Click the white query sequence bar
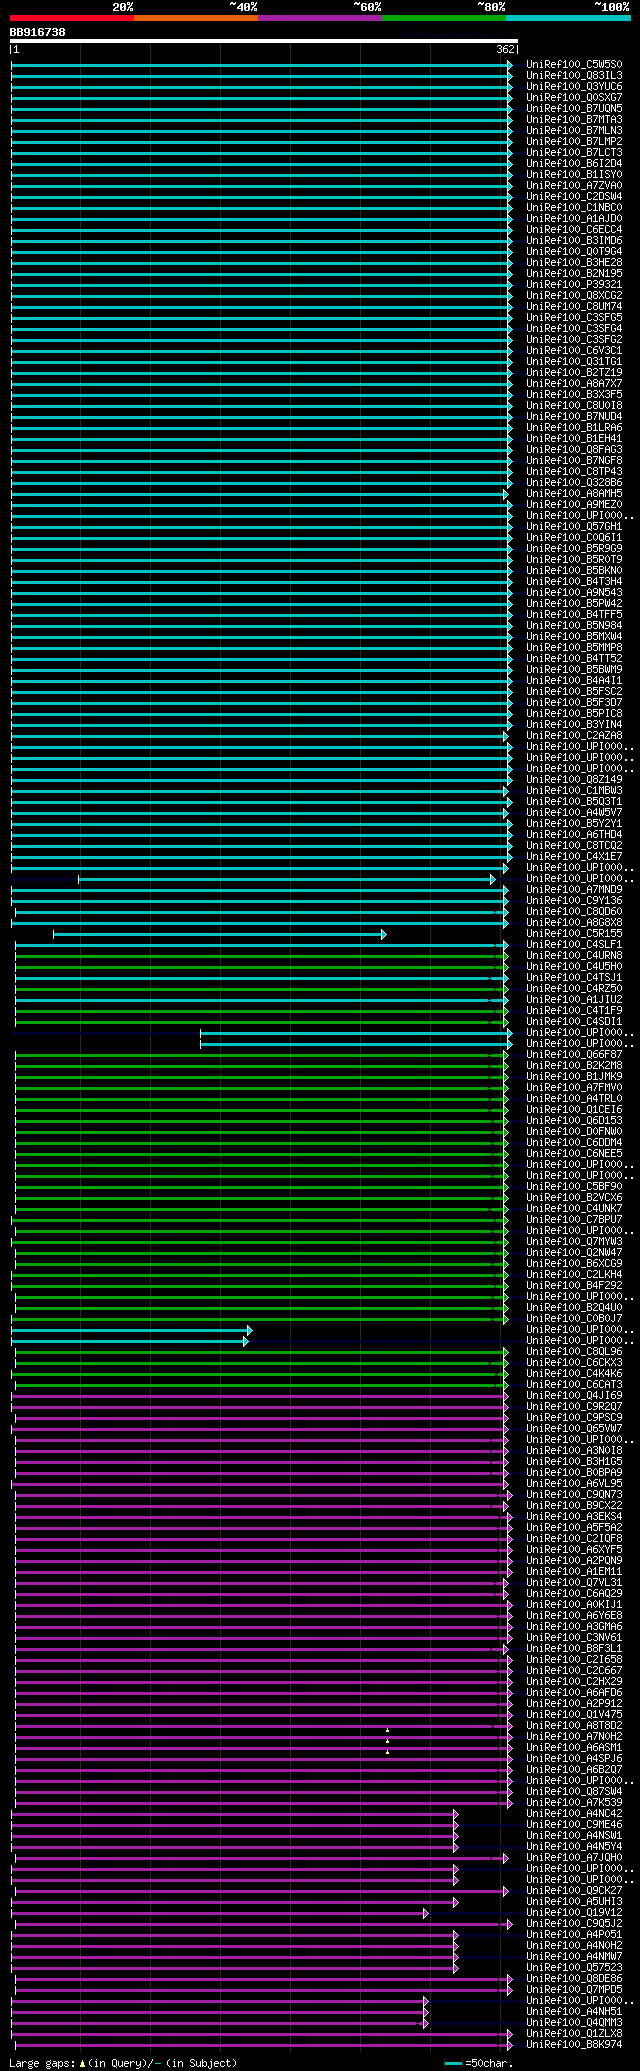Image resolution: width=640 pixels, height=2071 pixels. pyautogui.click(x=264, y=41)
